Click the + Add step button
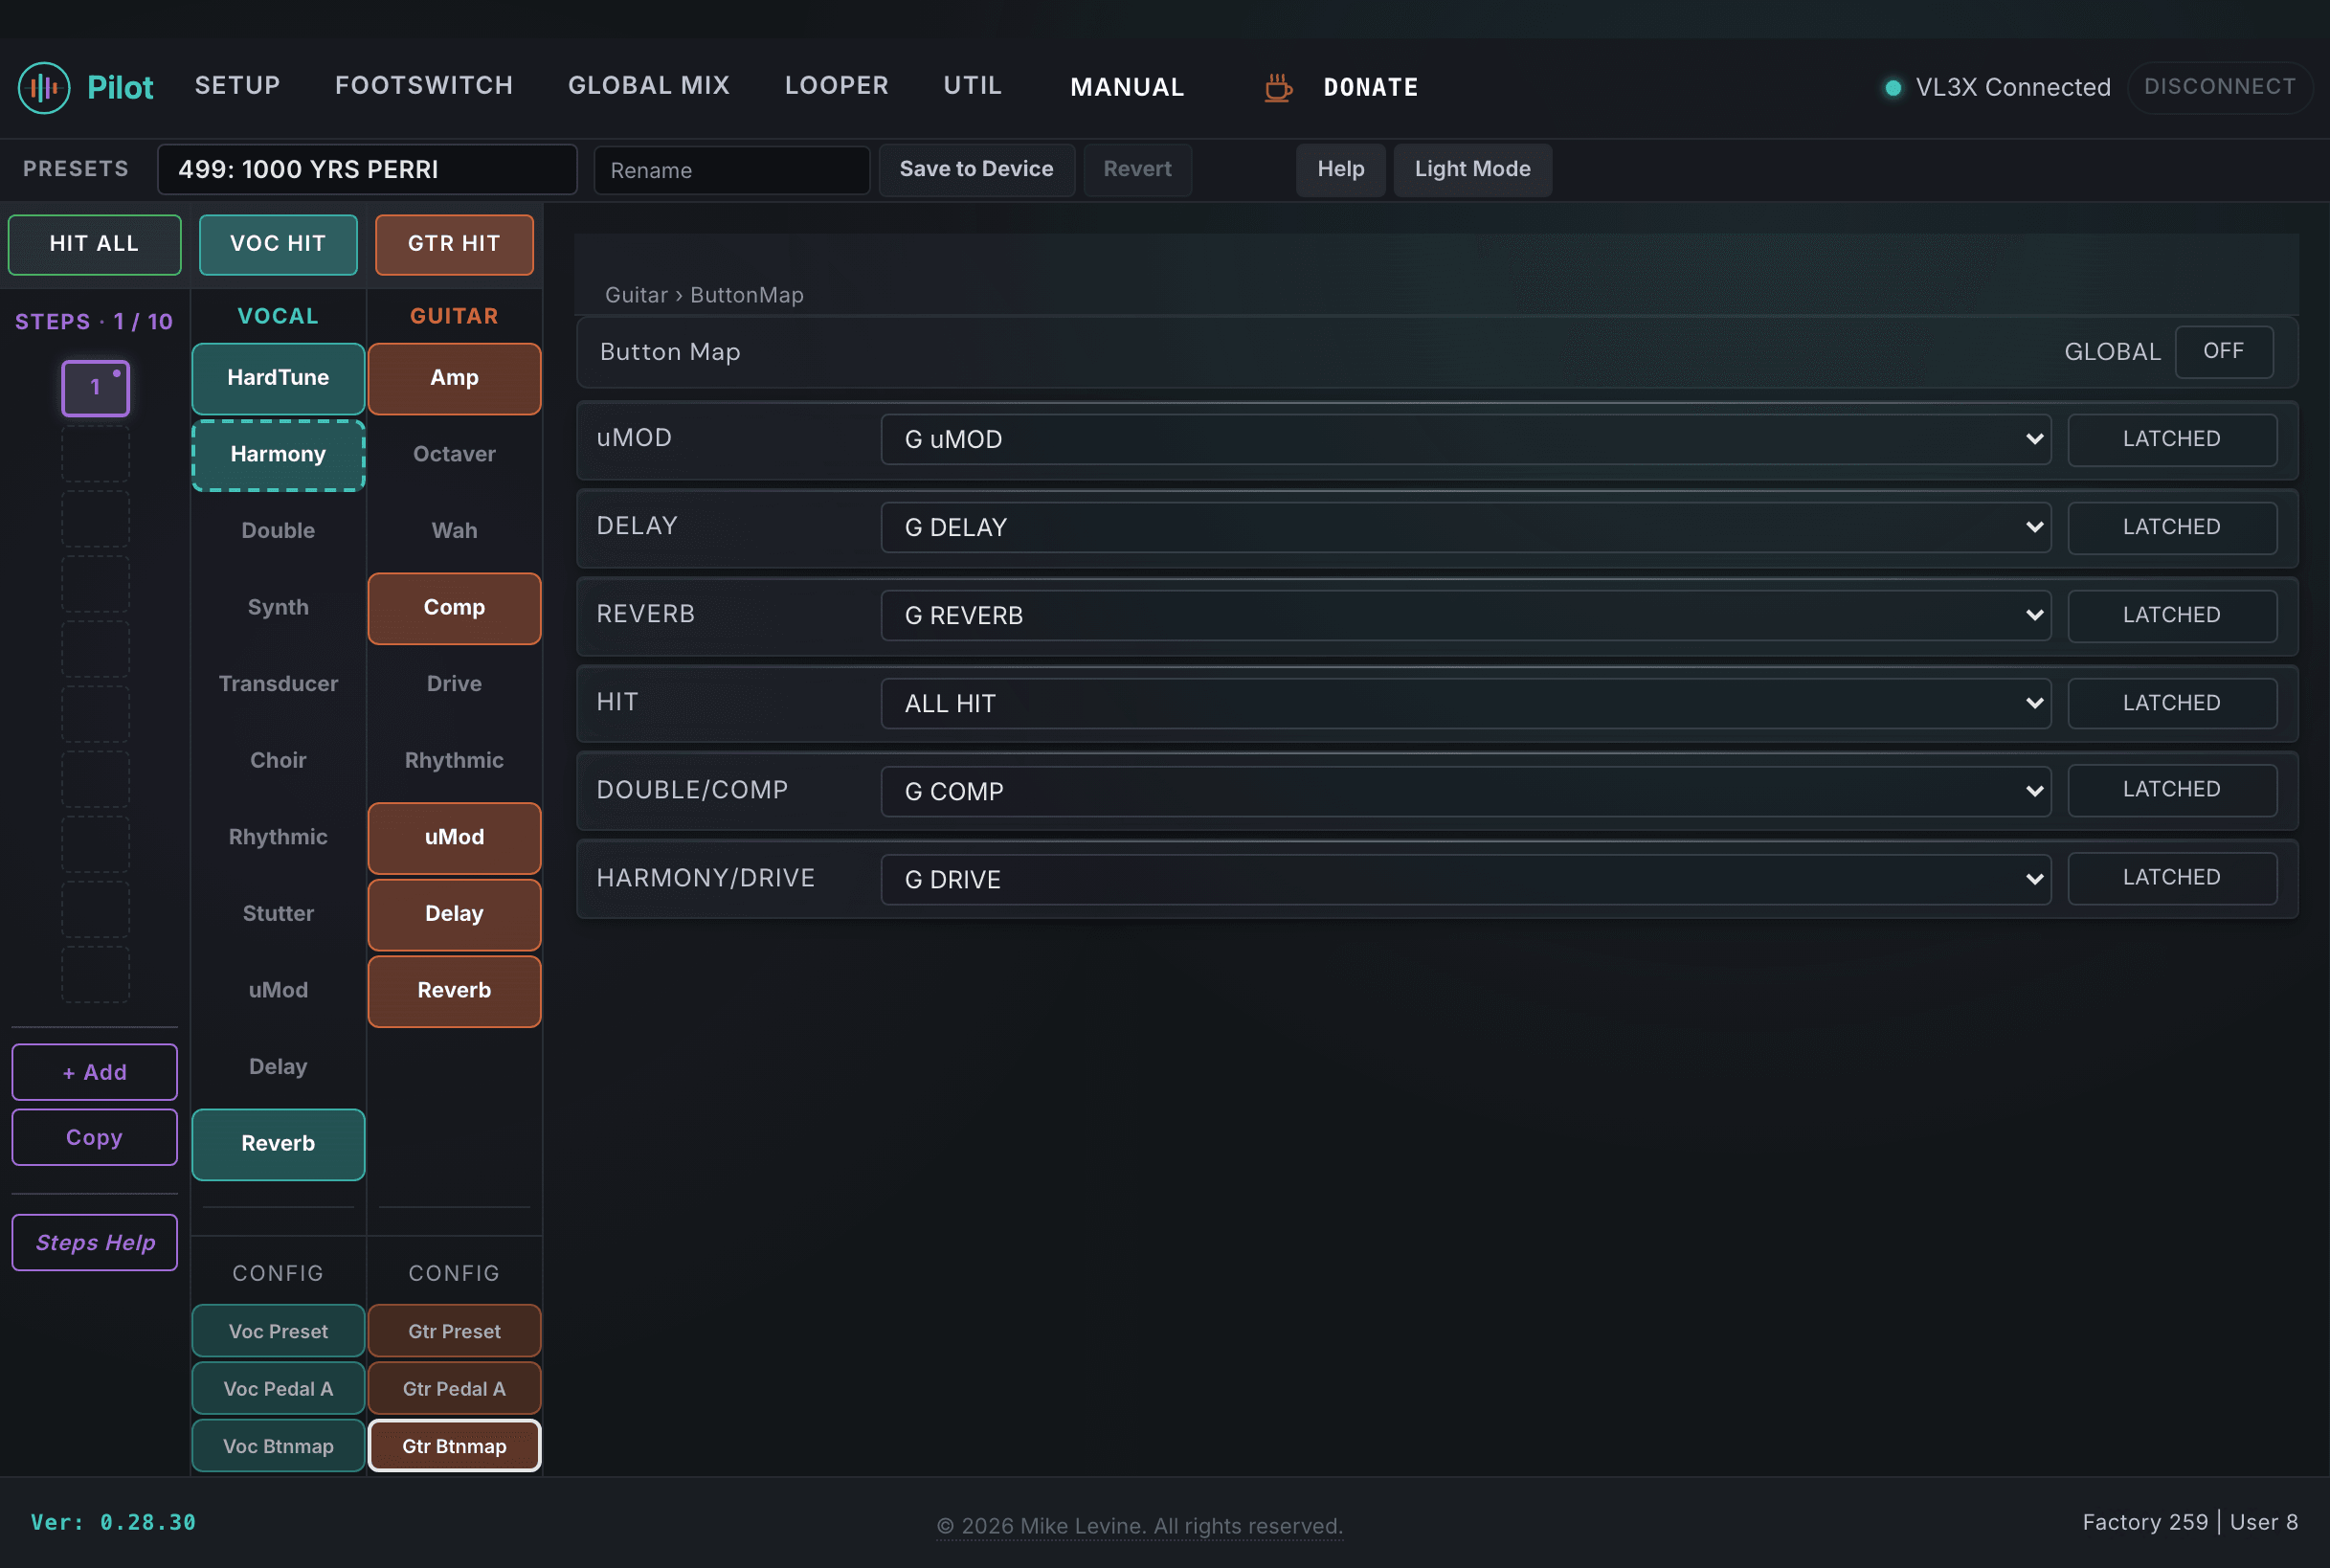Image resolution: width=2330 pixels, height=1568 pixels. coord(94,1072)
